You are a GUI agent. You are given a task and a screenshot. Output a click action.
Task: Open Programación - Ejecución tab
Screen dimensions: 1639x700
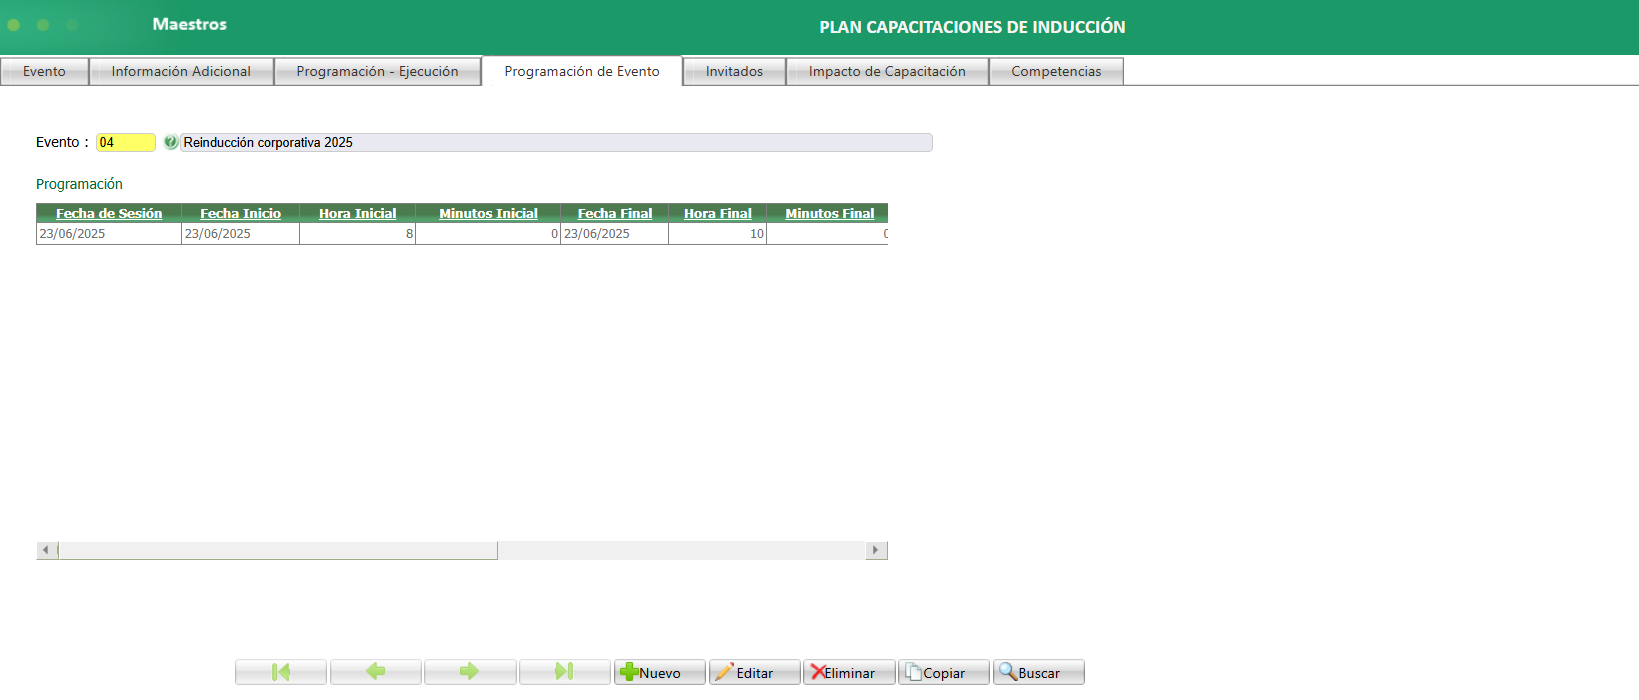[x=377, y=71]
